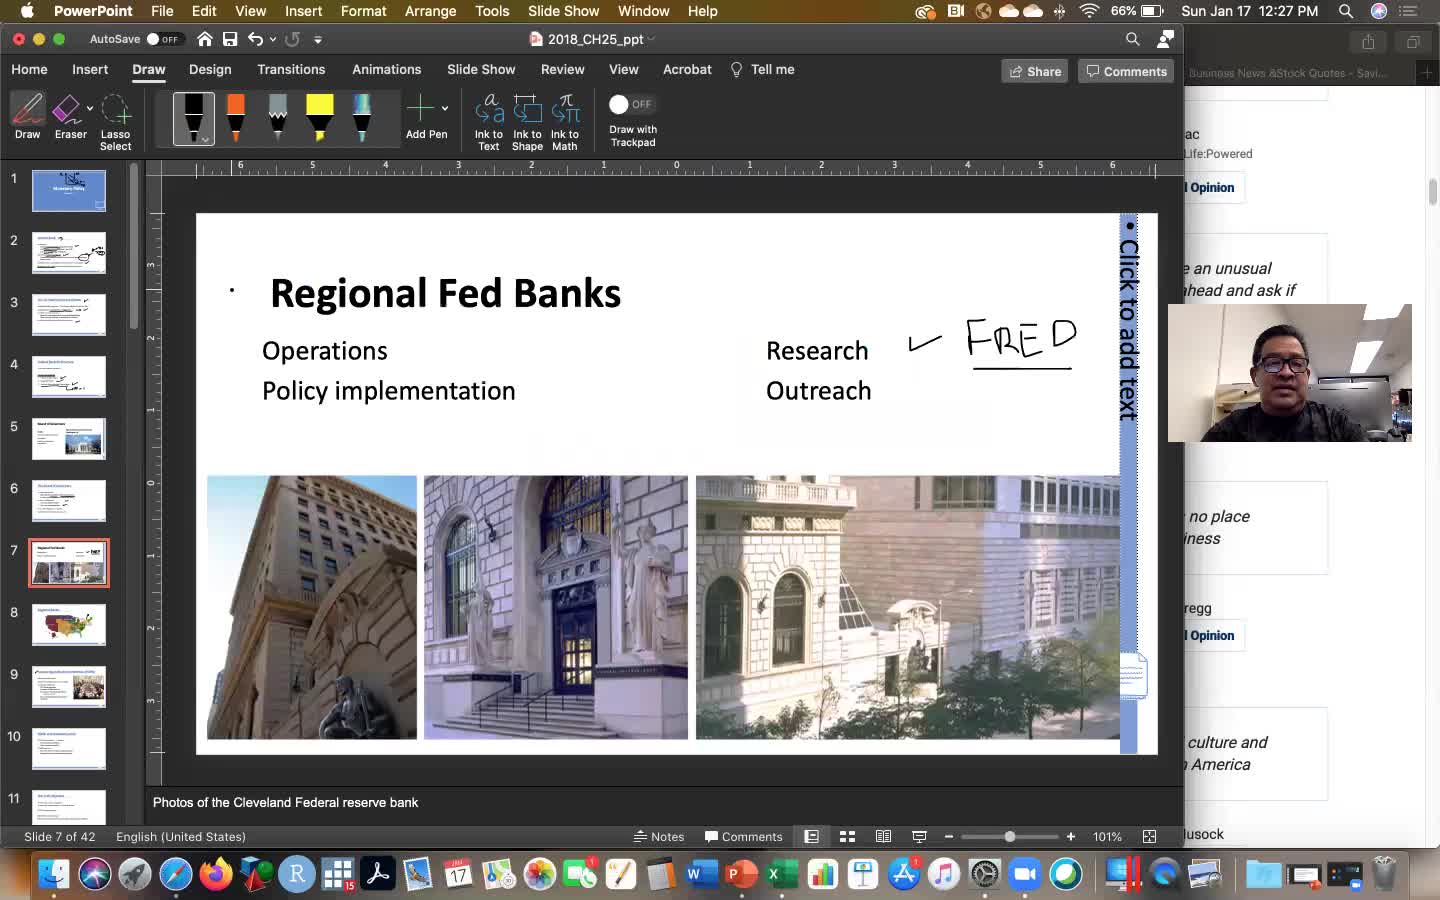The image size is (1440, 900).
Task: Click the search magnifier in PowerPoint title bar
Action: click(x=1133, y=39)
